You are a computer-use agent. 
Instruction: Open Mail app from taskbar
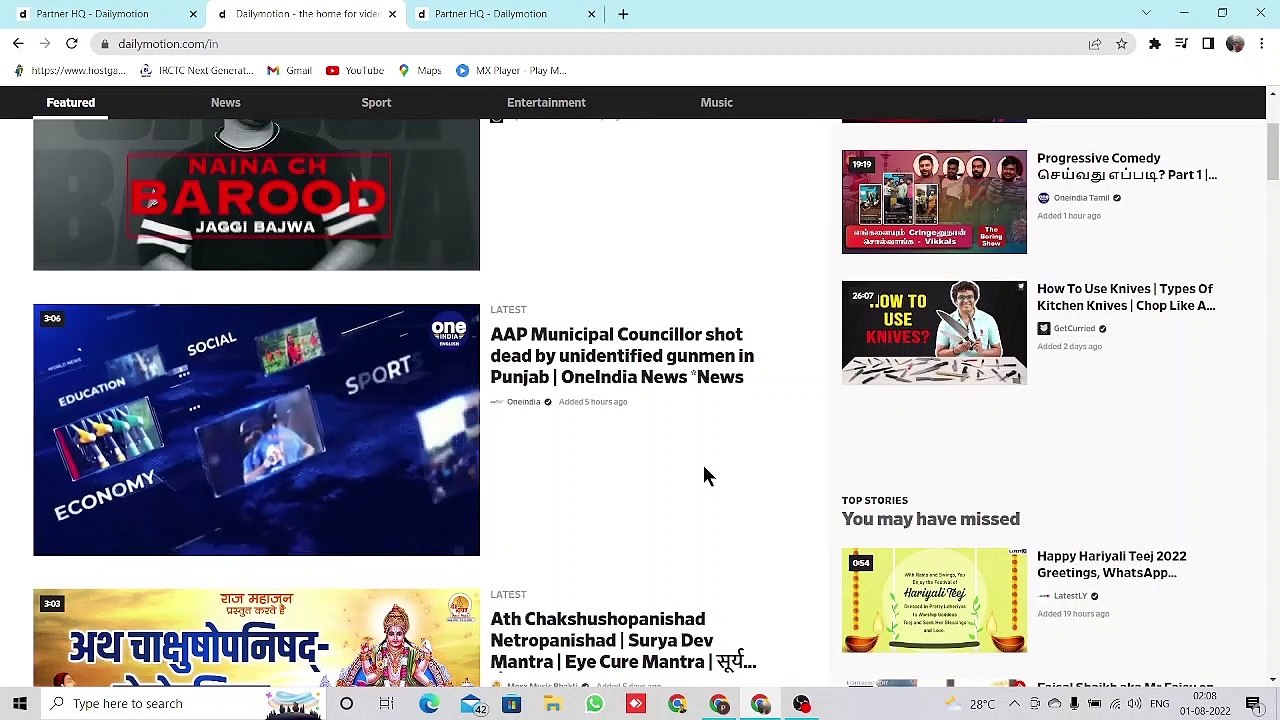471,704
